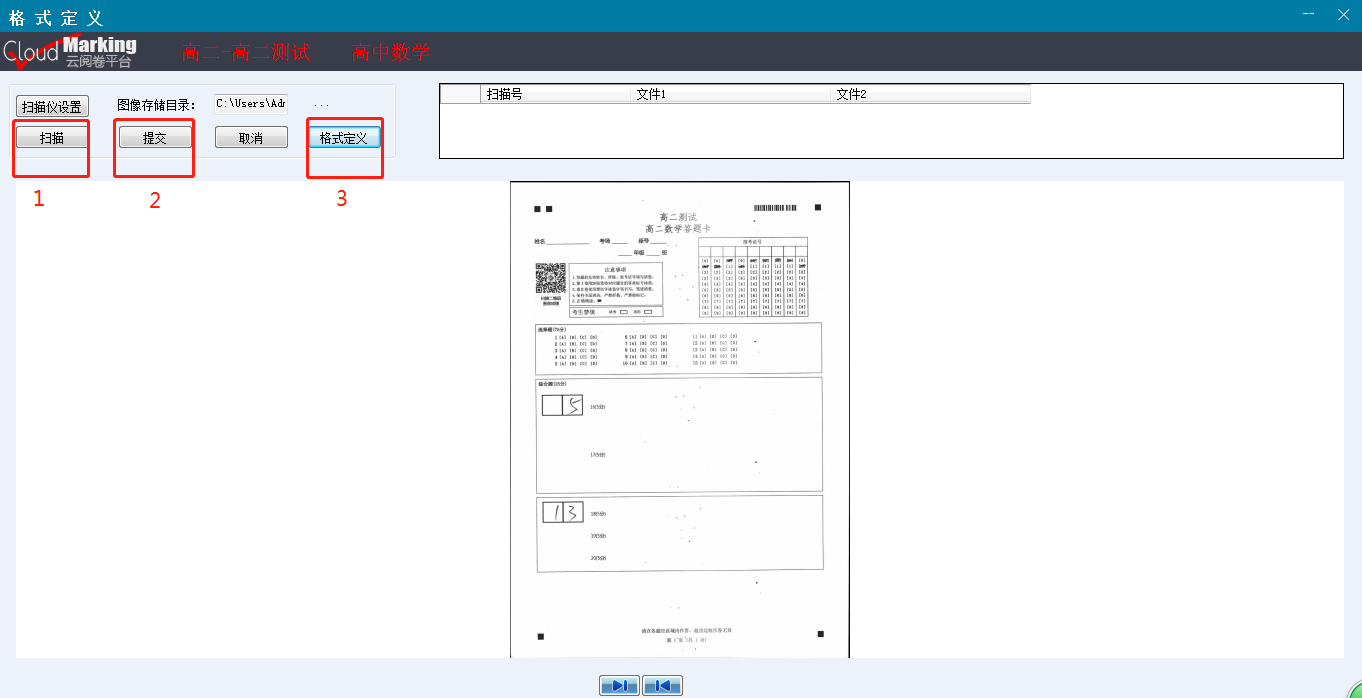
Task: Click the 文件1 column header
Action: (x=730, y=93)
